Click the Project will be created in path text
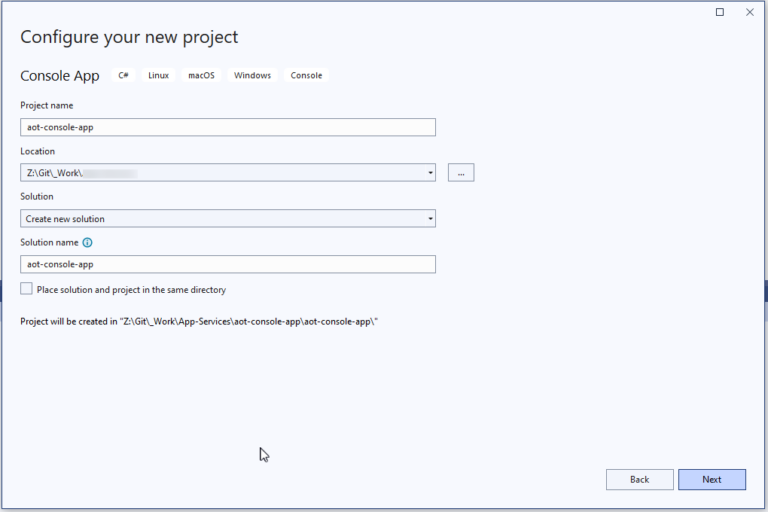 (x=200, y=322)
